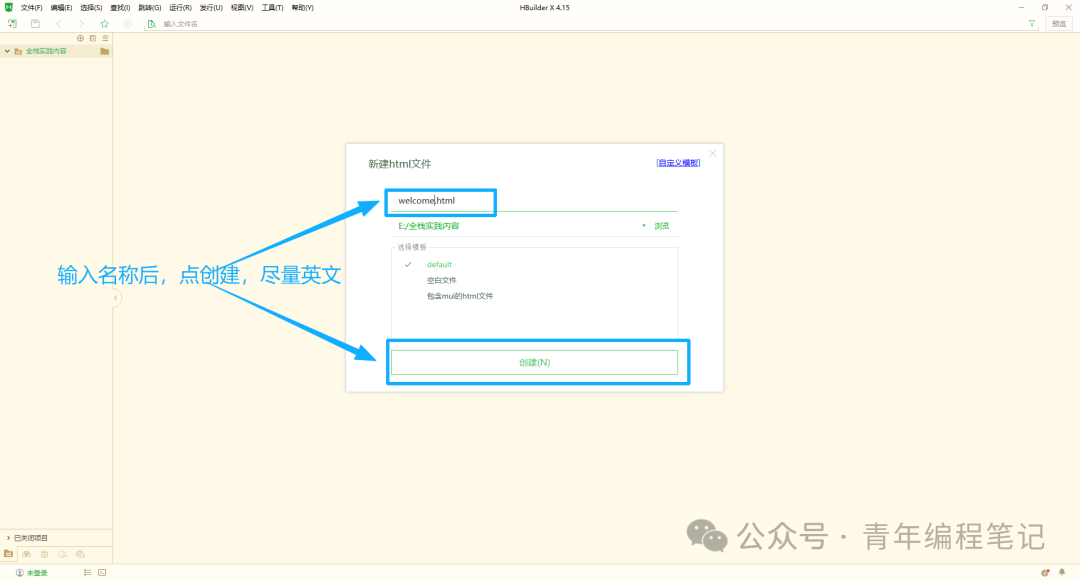This screenshot has height=580, width=1080.
Task: Click the save icon in toolbar
Action: [35, 23]
